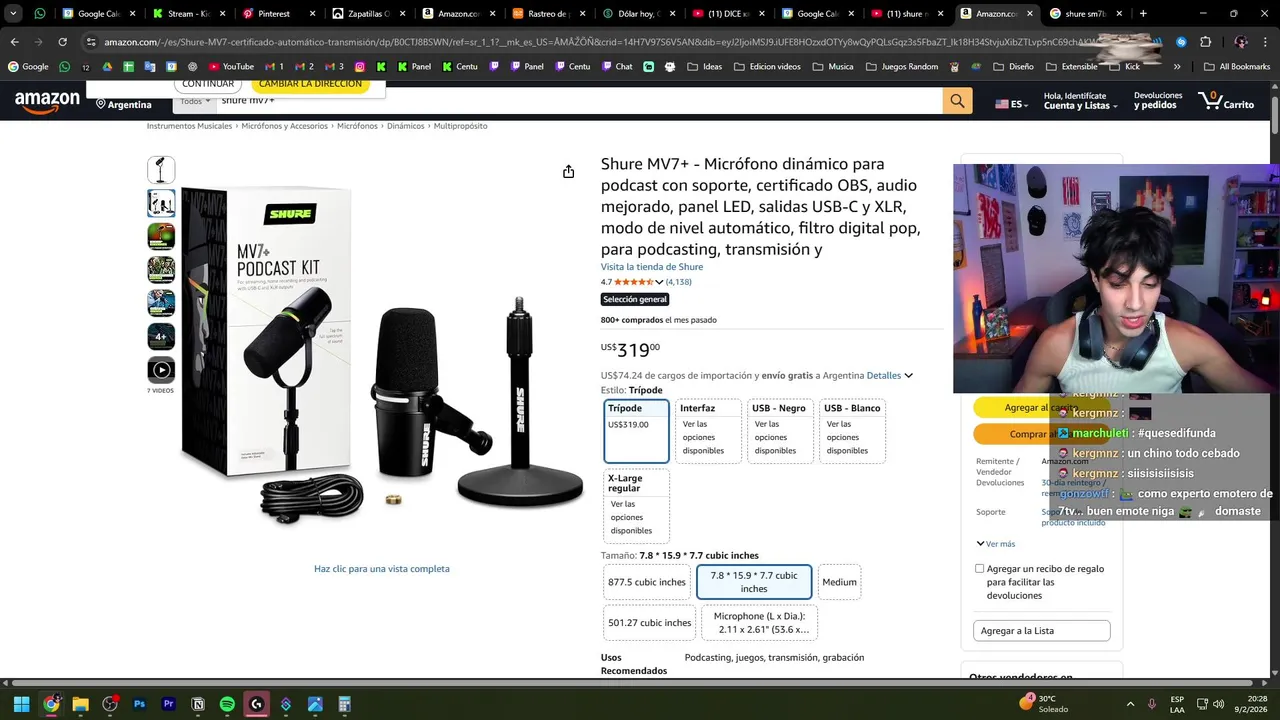Open Photoshop from the taskbar

click(139, 704)
